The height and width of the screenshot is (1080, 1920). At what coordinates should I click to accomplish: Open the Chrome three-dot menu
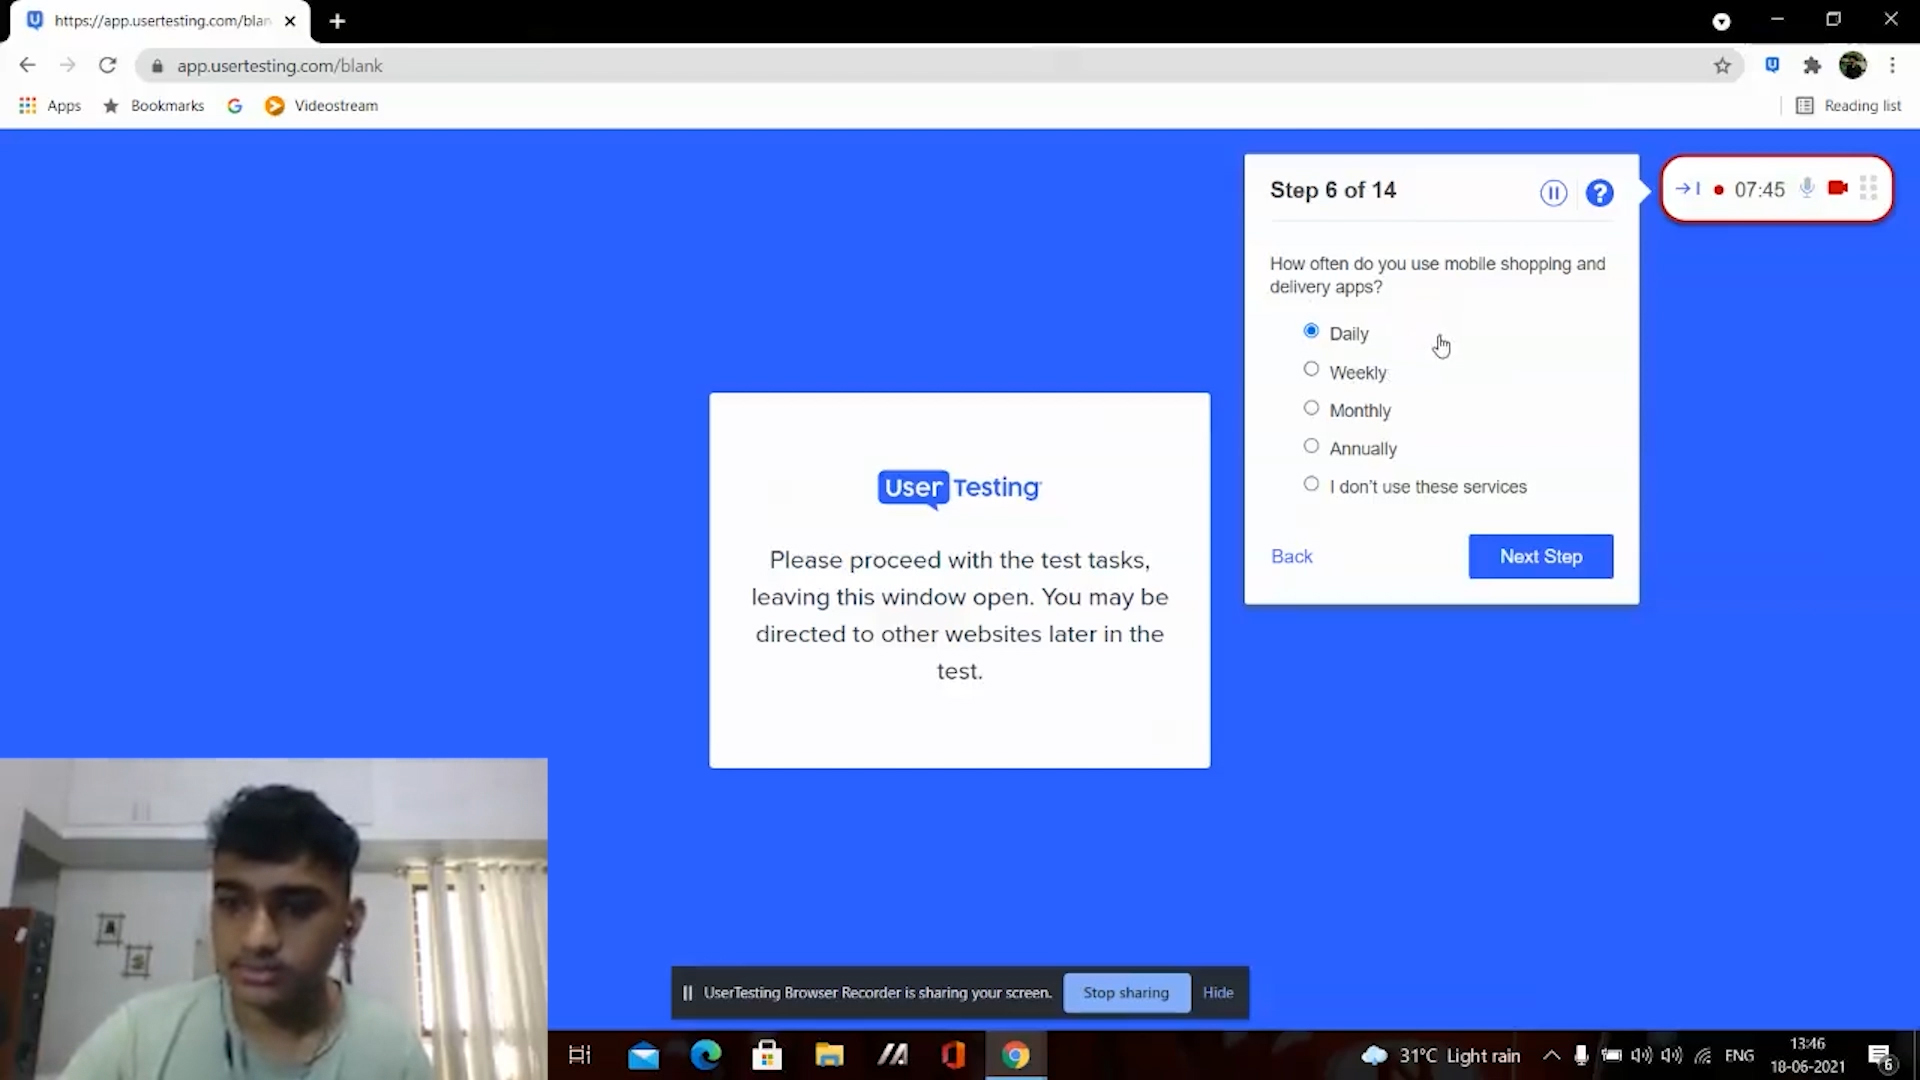1892,66
